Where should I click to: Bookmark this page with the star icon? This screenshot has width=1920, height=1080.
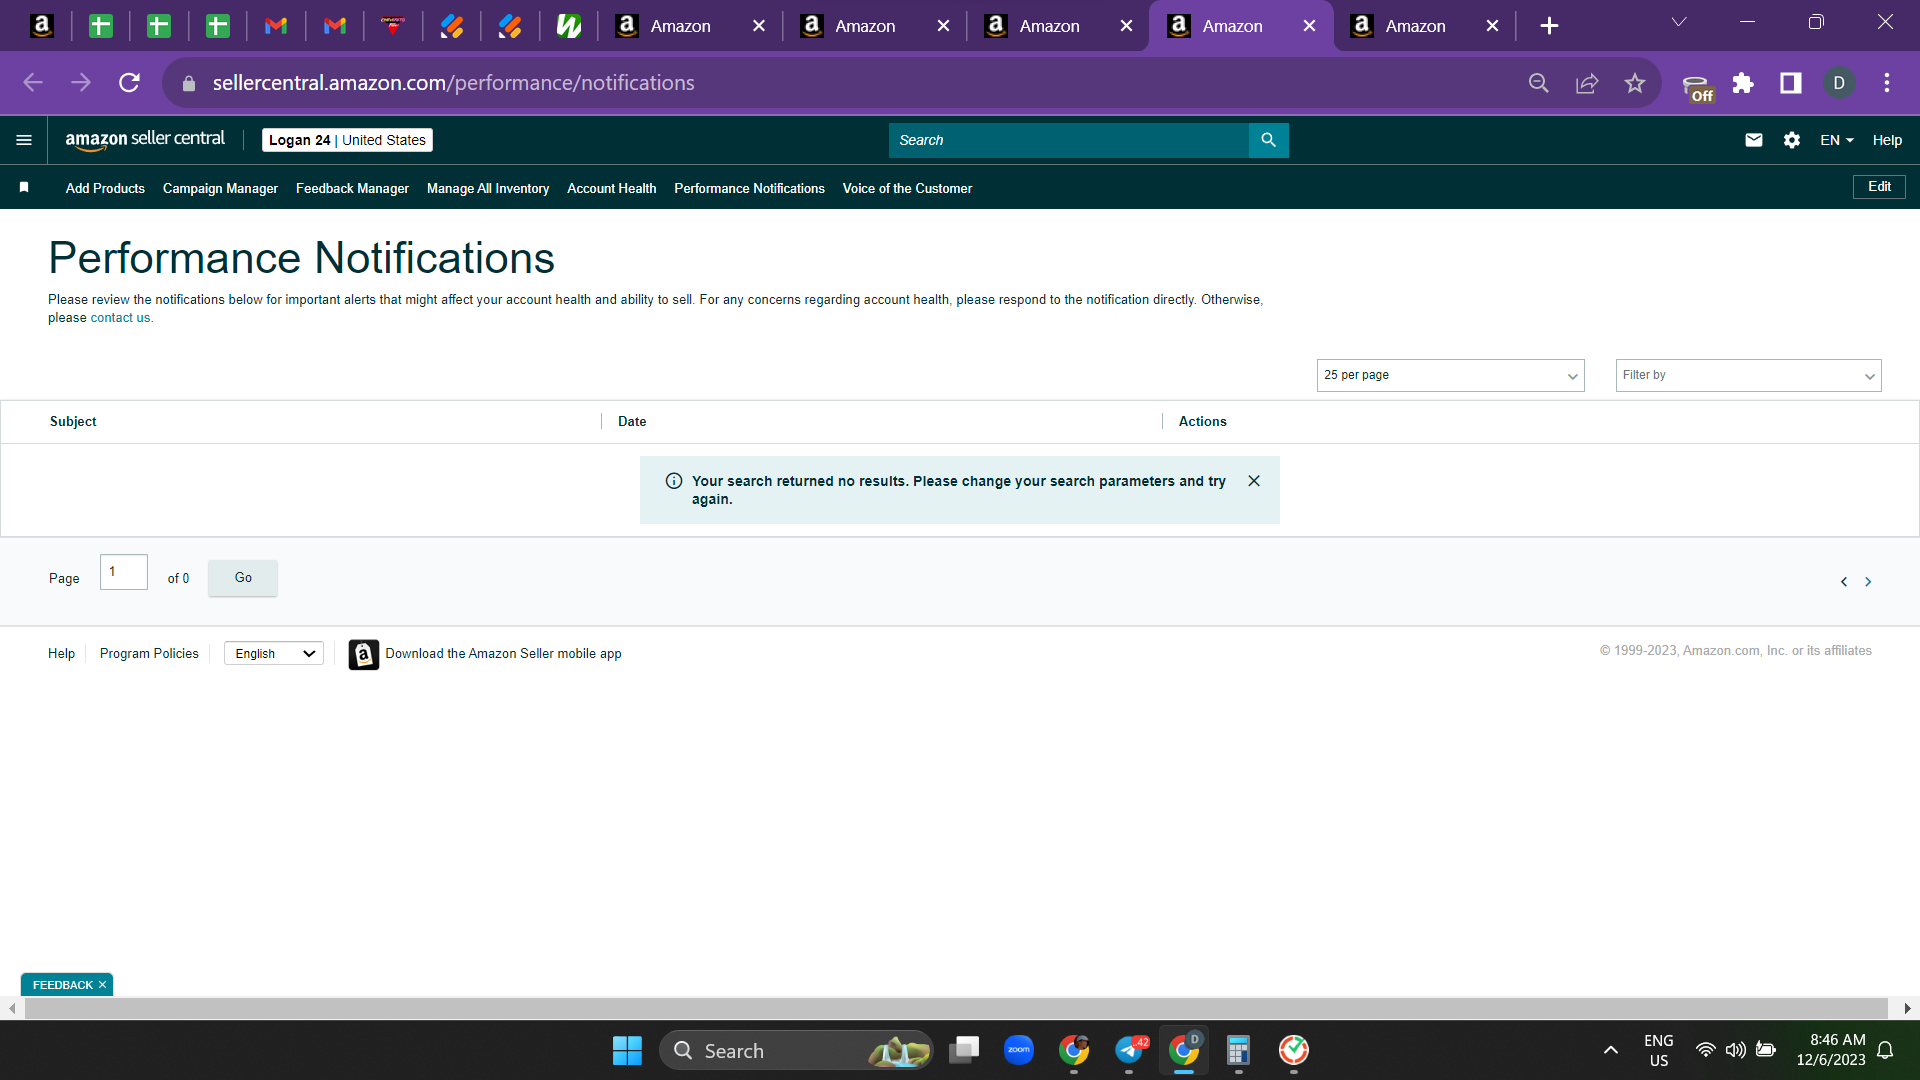click(1635, 83)
